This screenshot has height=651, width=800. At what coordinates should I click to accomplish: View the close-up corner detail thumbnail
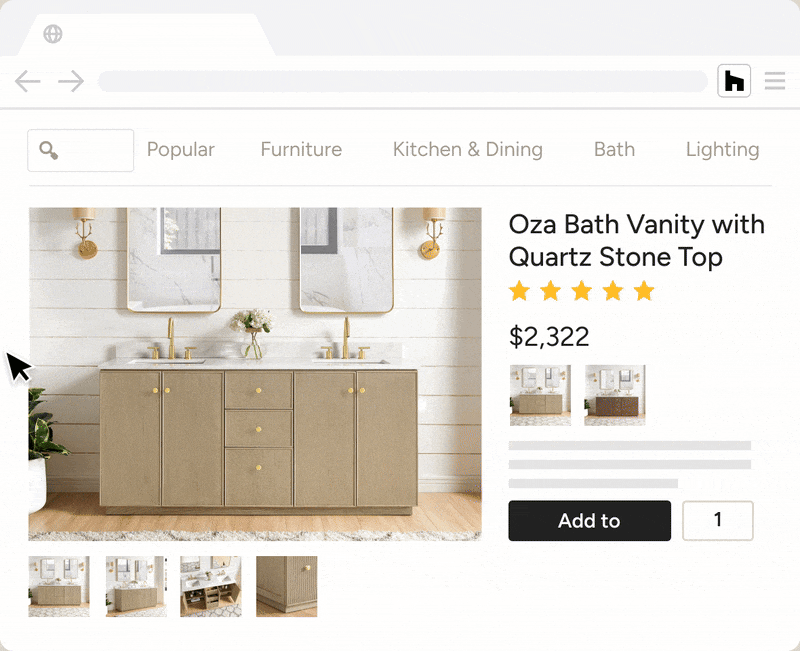click(x=287, y=586)
